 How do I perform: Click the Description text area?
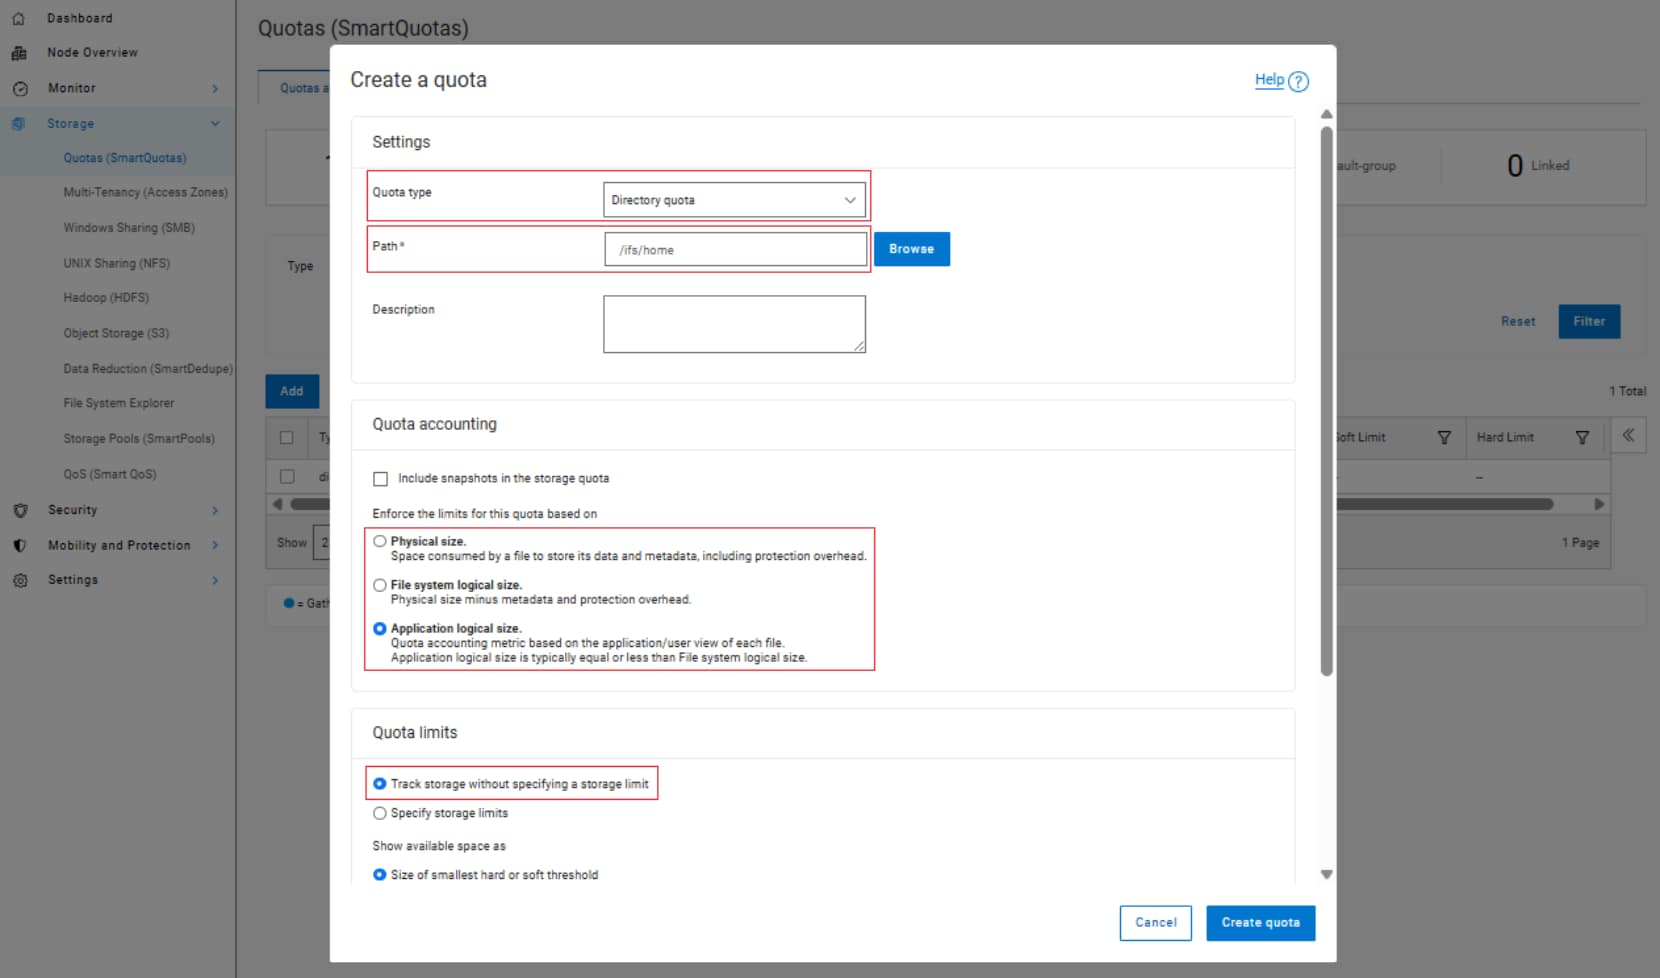tap(734, 324)
